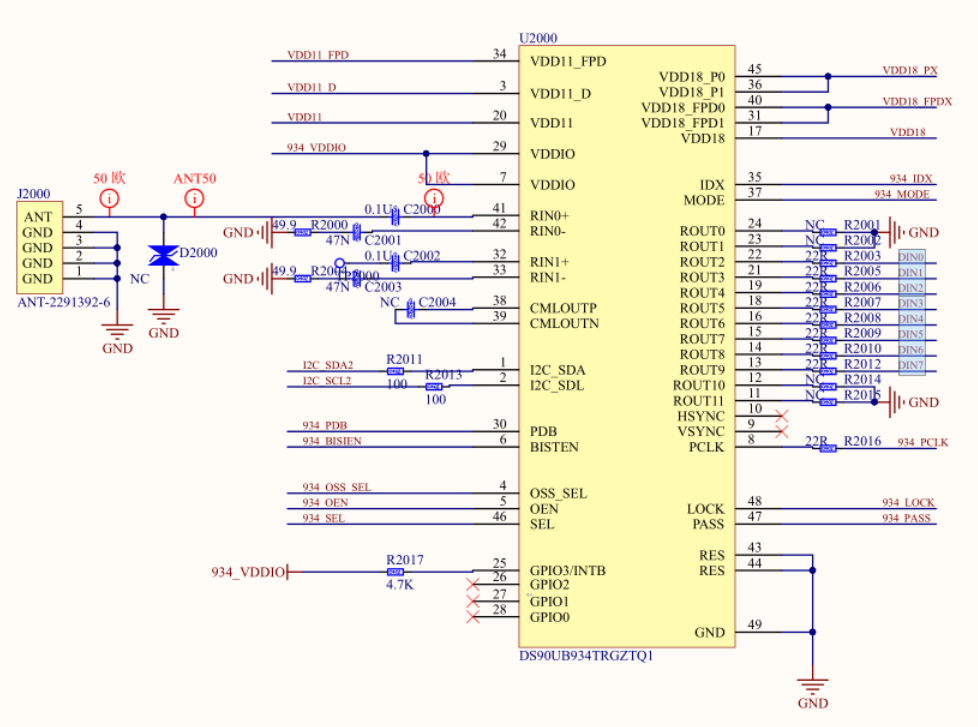
Task: Select the GND port right of R2015
Action: tap(913, 402)
